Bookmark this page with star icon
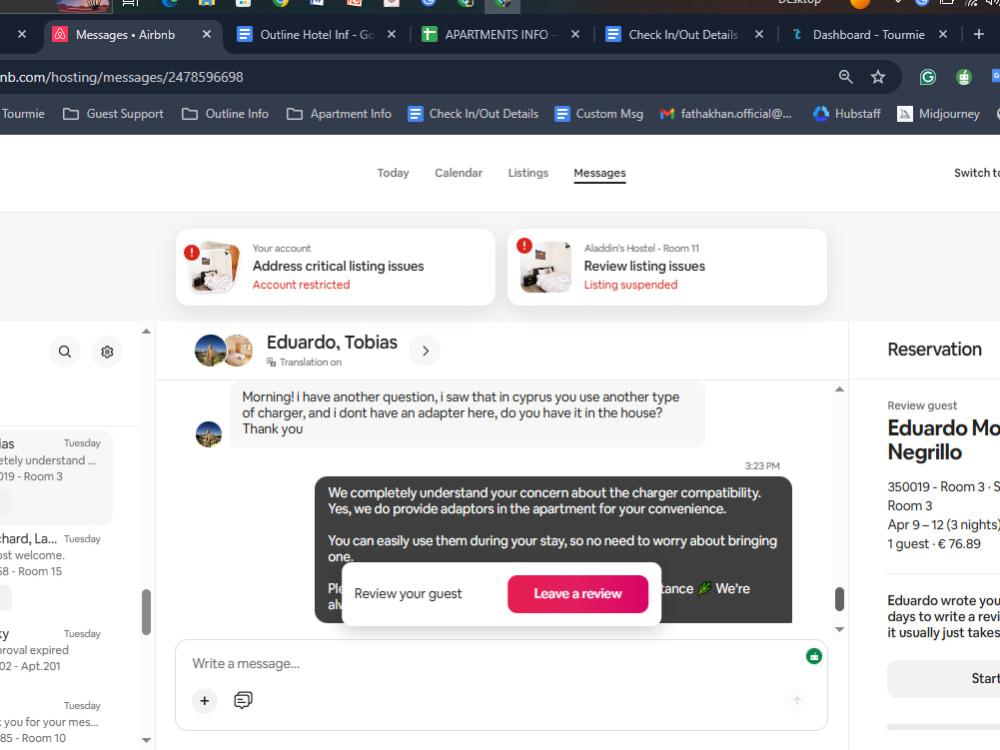Viewport: 1000px width, 750px height. pyautogui.click(x=878, y=77)
